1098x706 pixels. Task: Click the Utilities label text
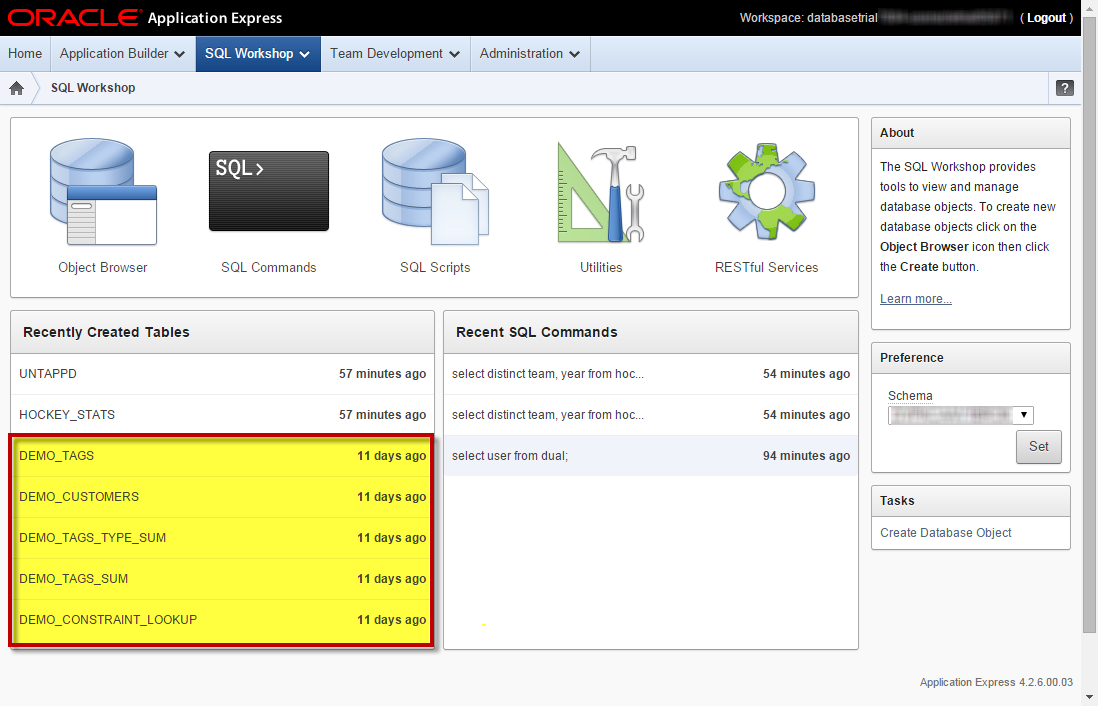pyautogui.click(x=601, y=268)
